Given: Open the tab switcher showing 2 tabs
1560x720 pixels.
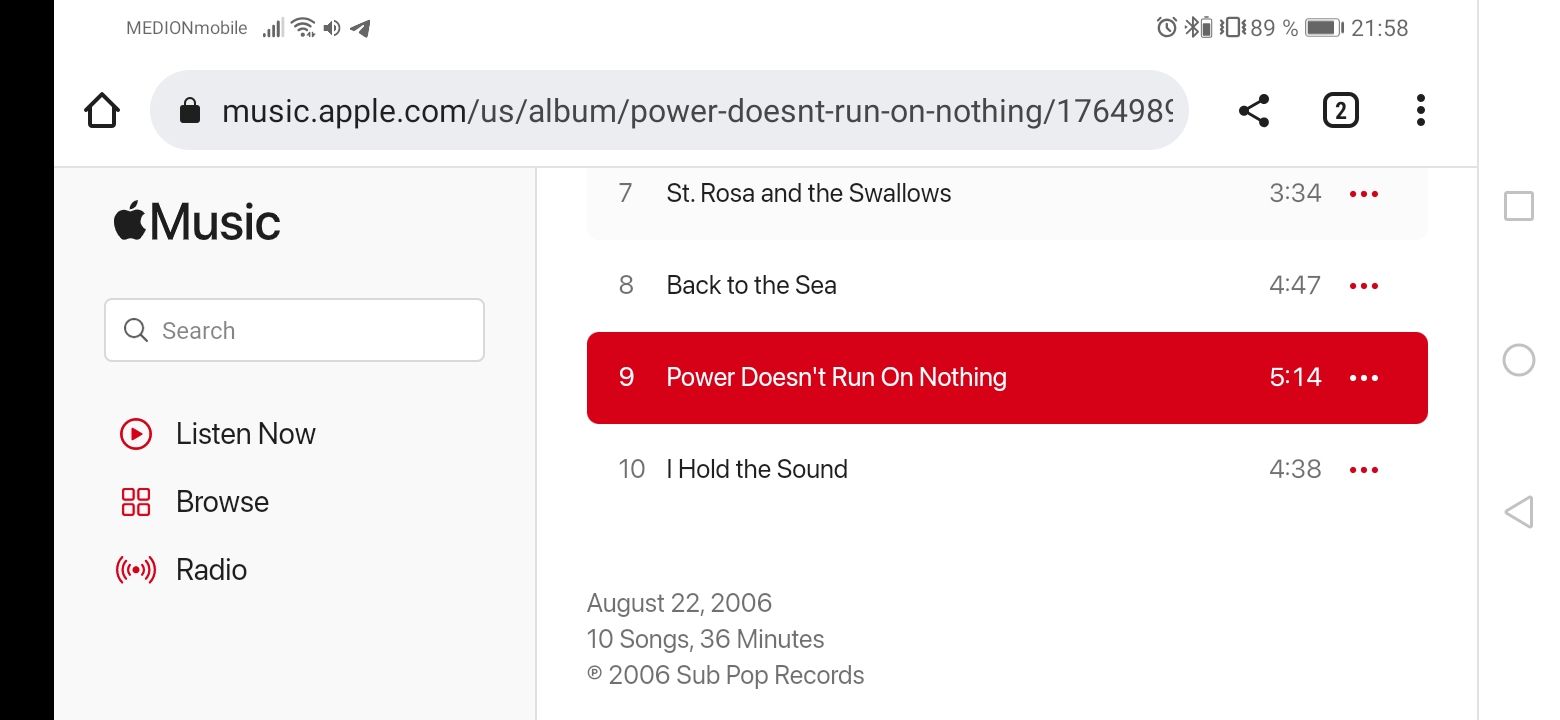Looking at the screenshot, I should pos(1340,110).
